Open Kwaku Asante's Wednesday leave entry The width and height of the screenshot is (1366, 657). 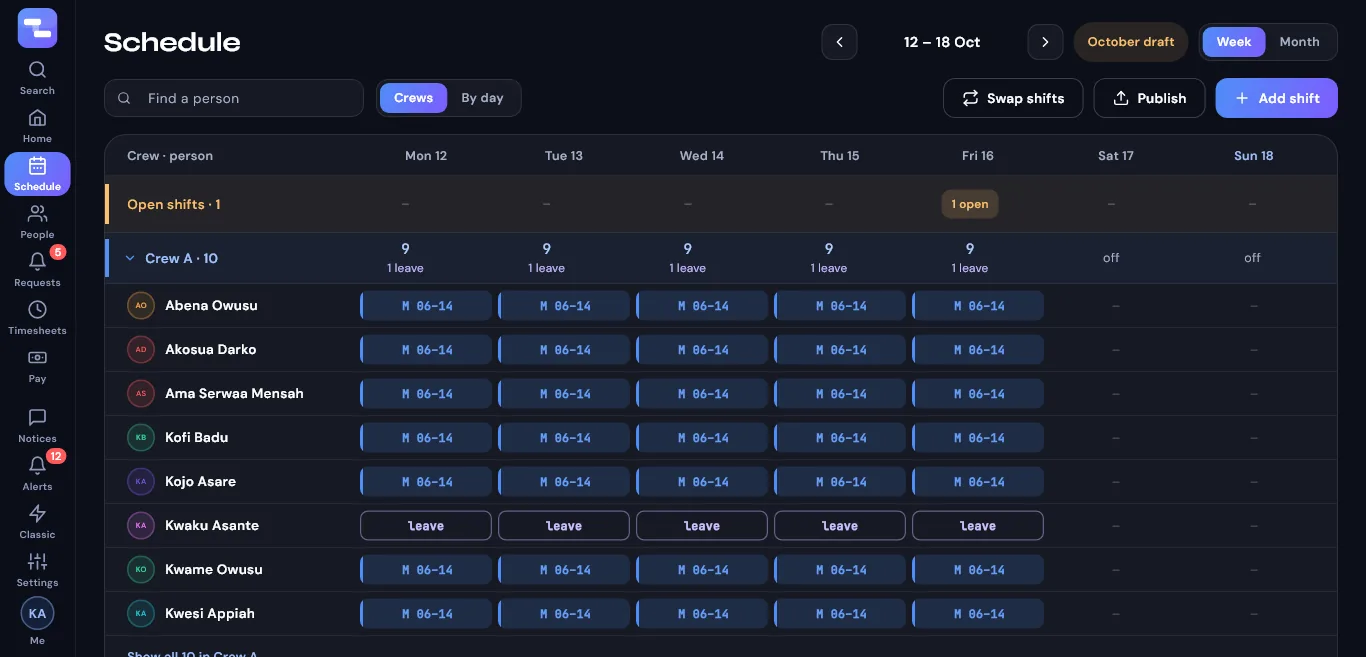coord(702,526)
